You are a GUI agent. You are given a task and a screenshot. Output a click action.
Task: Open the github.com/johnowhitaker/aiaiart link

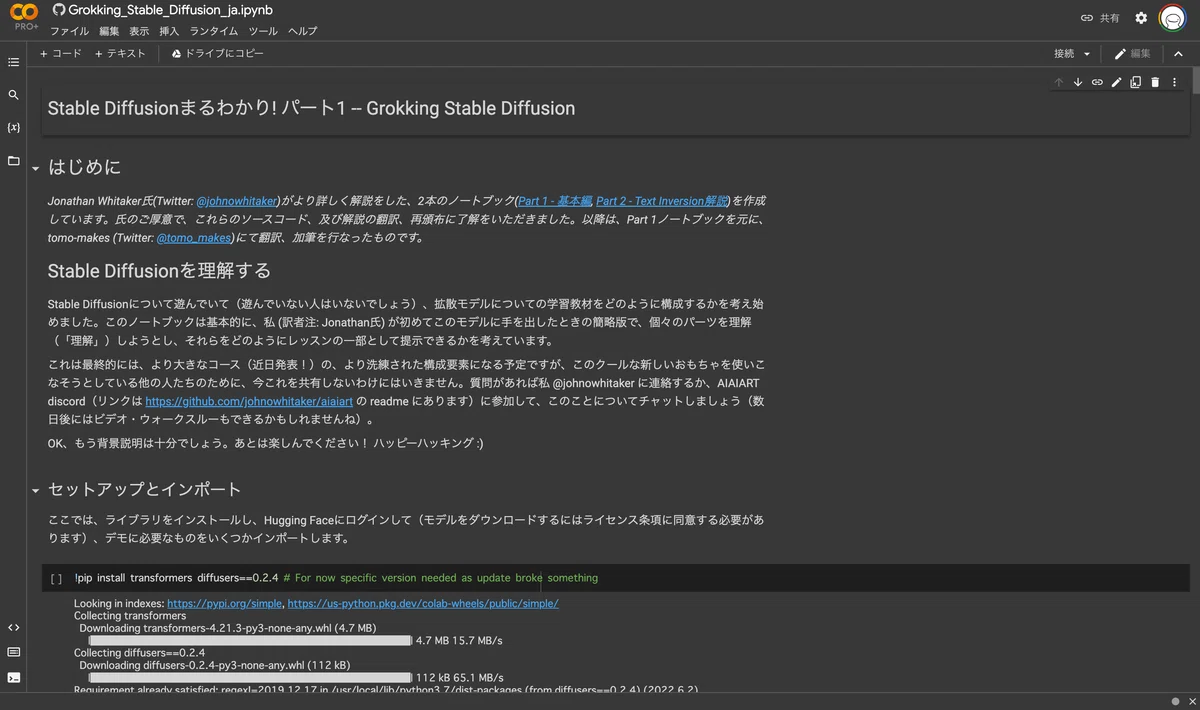pyautogui.click(x=249, y=400)
